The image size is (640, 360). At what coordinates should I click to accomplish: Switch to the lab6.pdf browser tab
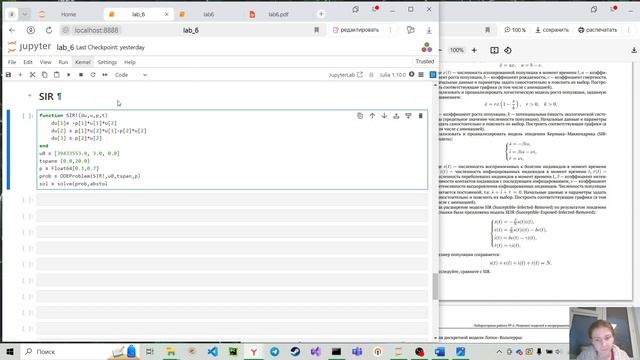point(278,14)
